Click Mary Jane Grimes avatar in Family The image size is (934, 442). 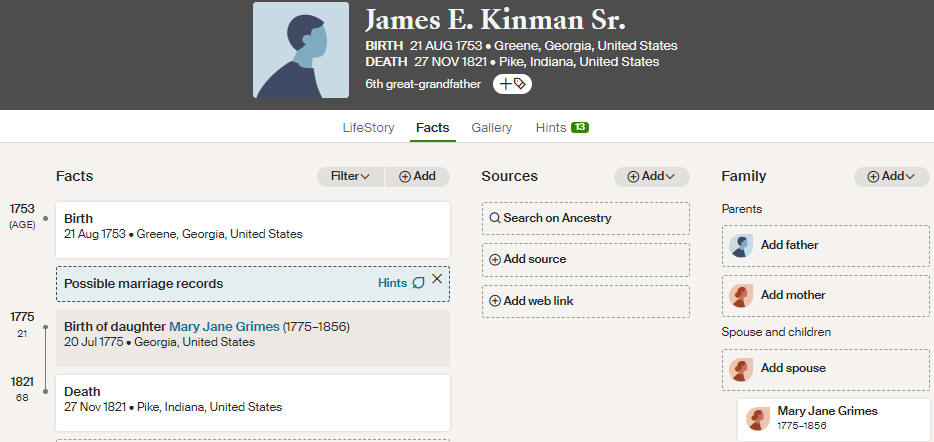(758, 419)
